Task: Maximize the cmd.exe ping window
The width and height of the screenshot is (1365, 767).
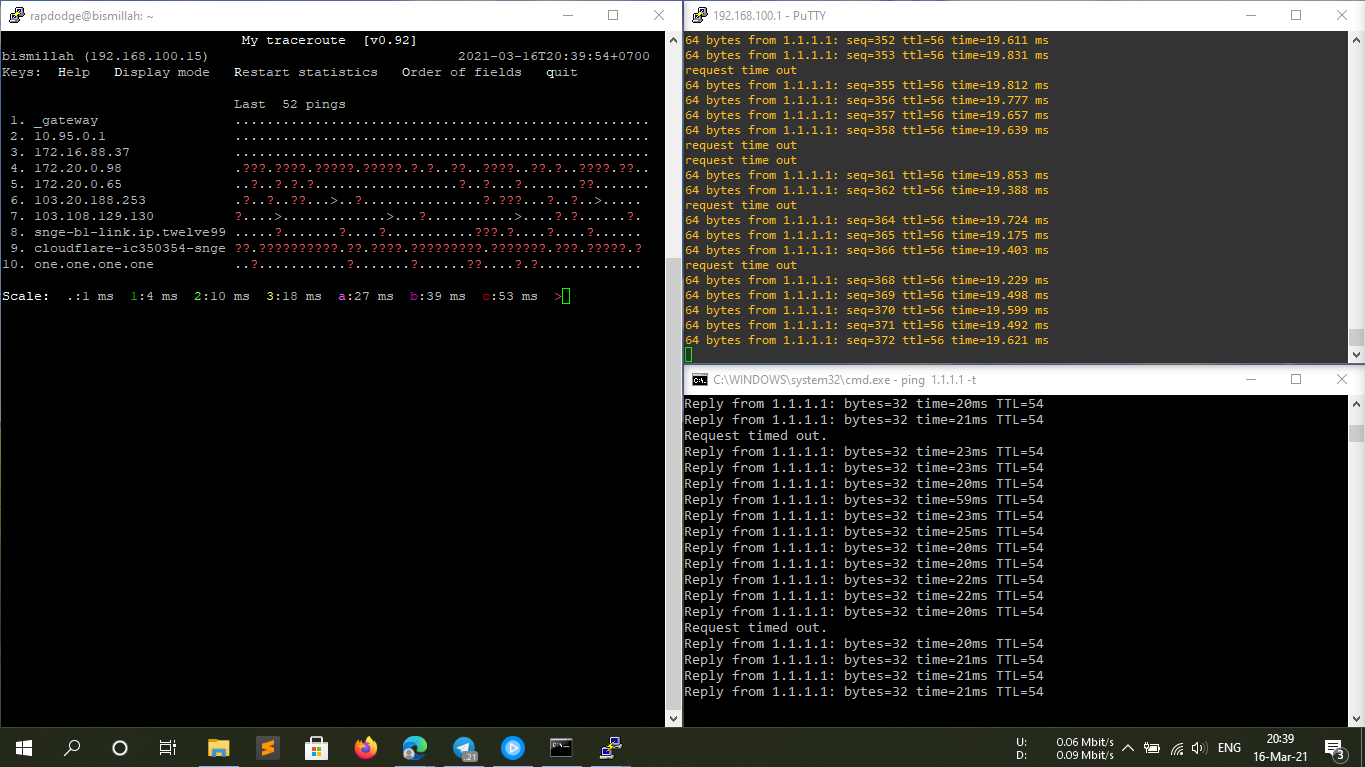Action: coord(1296,379)
